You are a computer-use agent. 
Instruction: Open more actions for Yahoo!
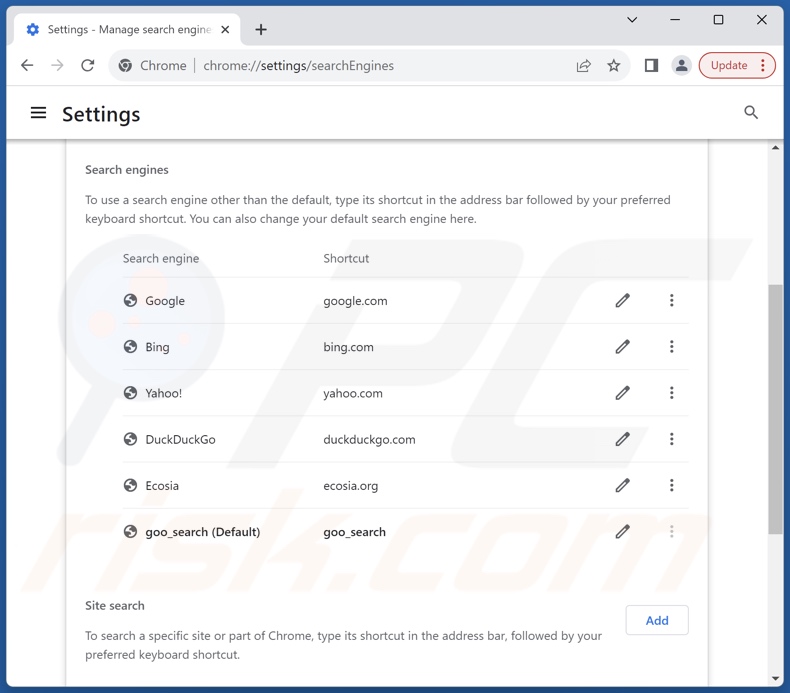point(671,393)
